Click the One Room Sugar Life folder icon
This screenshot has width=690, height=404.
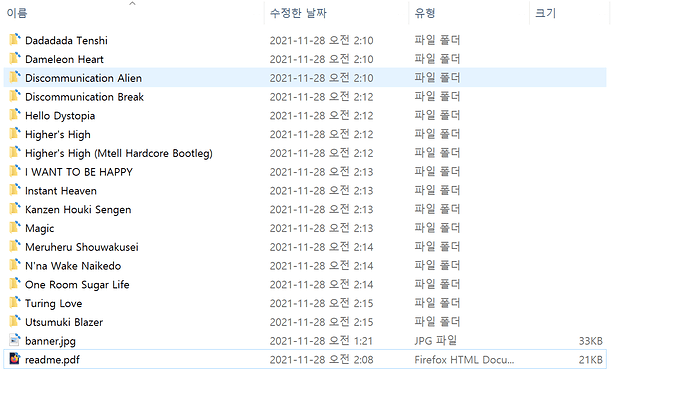point(15,284)
